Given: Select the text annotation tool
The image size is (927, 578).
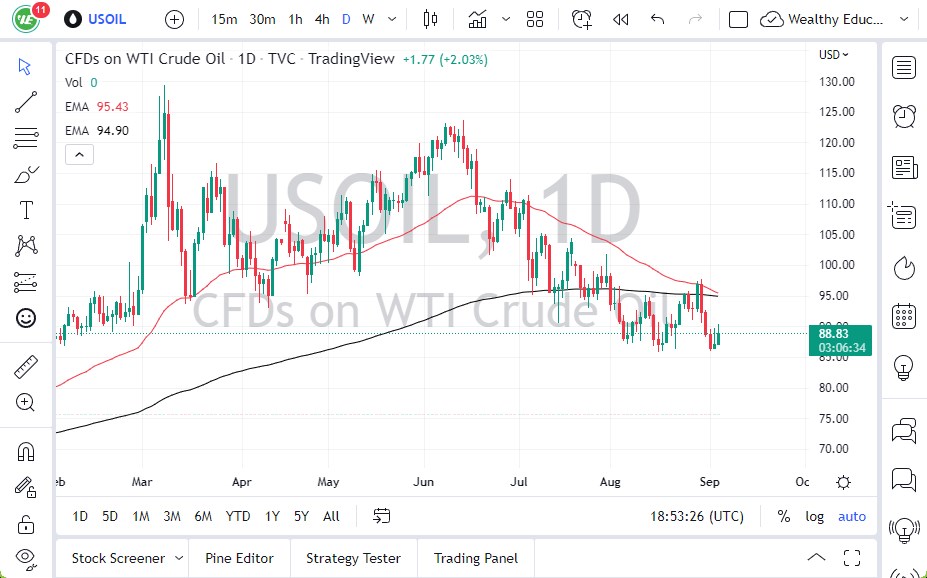Looking at the screenshot, I should [x=25, y=210].
